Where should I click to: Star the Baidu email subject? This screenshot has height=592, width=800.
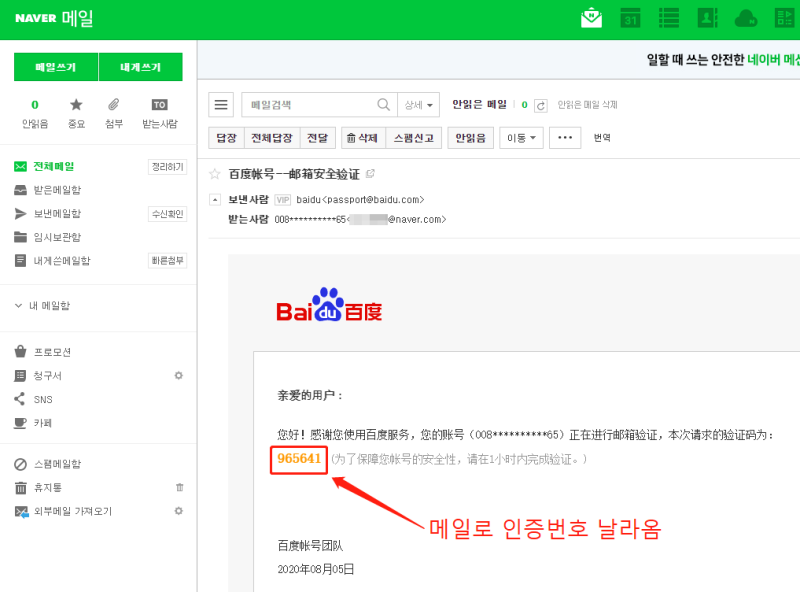point(215,174)
